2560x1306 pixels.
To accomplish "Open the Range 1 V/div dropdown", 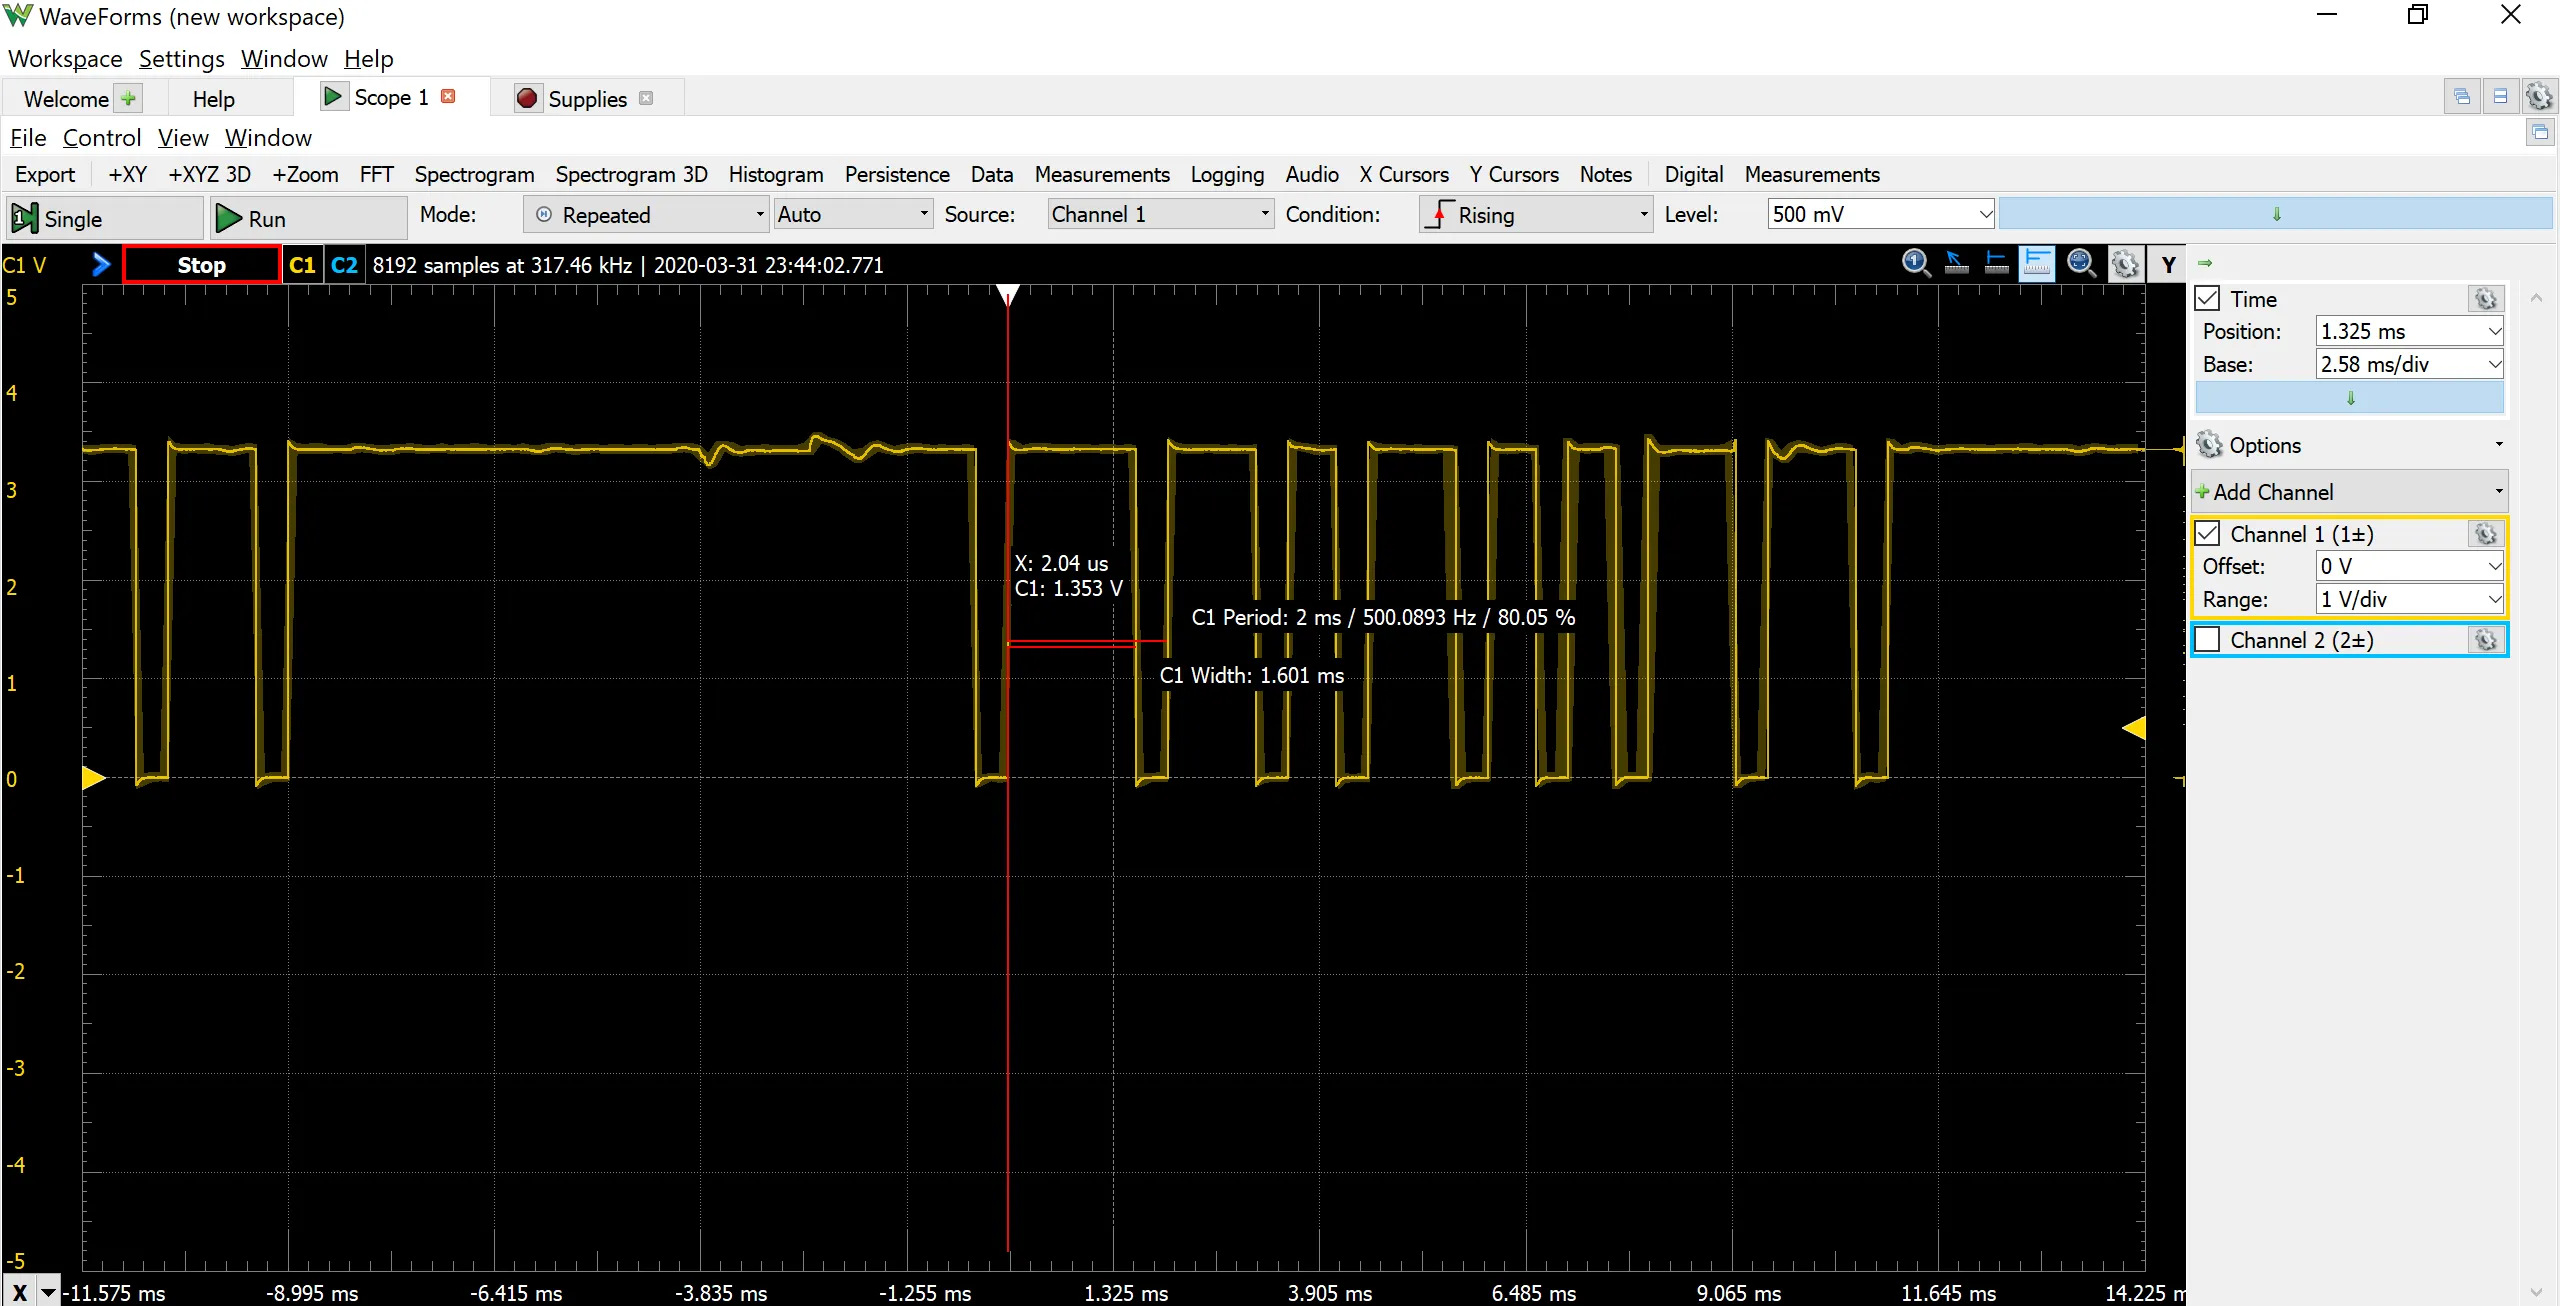I will (x=2494, y=600).
